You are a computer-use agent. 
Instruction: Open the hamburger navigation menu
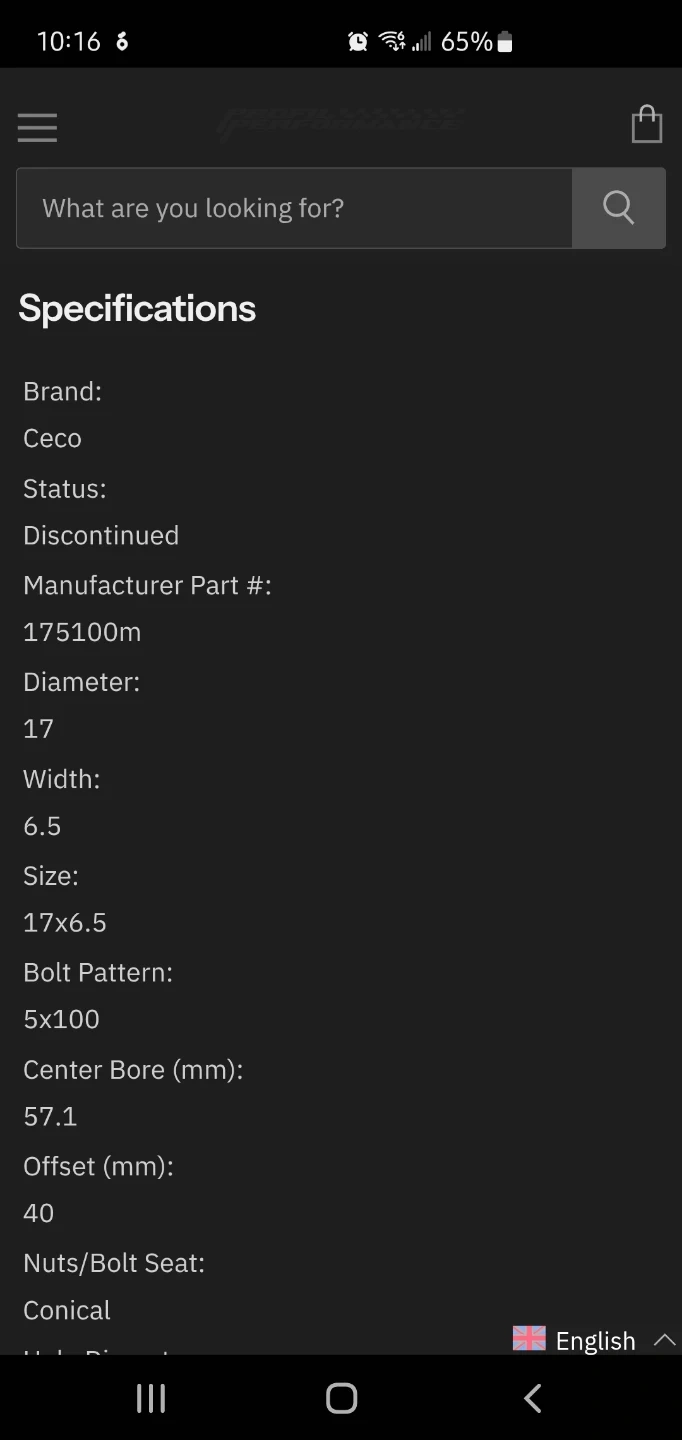click(37, 127)
